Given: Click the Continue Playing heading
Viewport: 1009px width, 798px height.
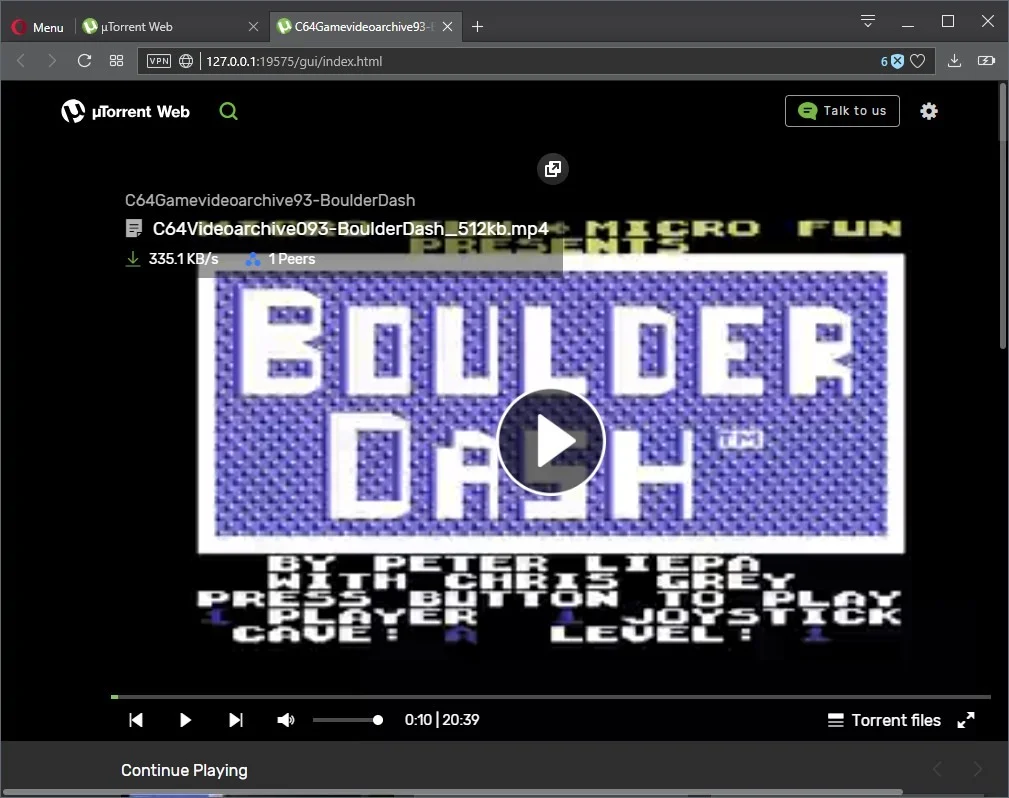Looking at the screenshot, I should coord(184,770).
